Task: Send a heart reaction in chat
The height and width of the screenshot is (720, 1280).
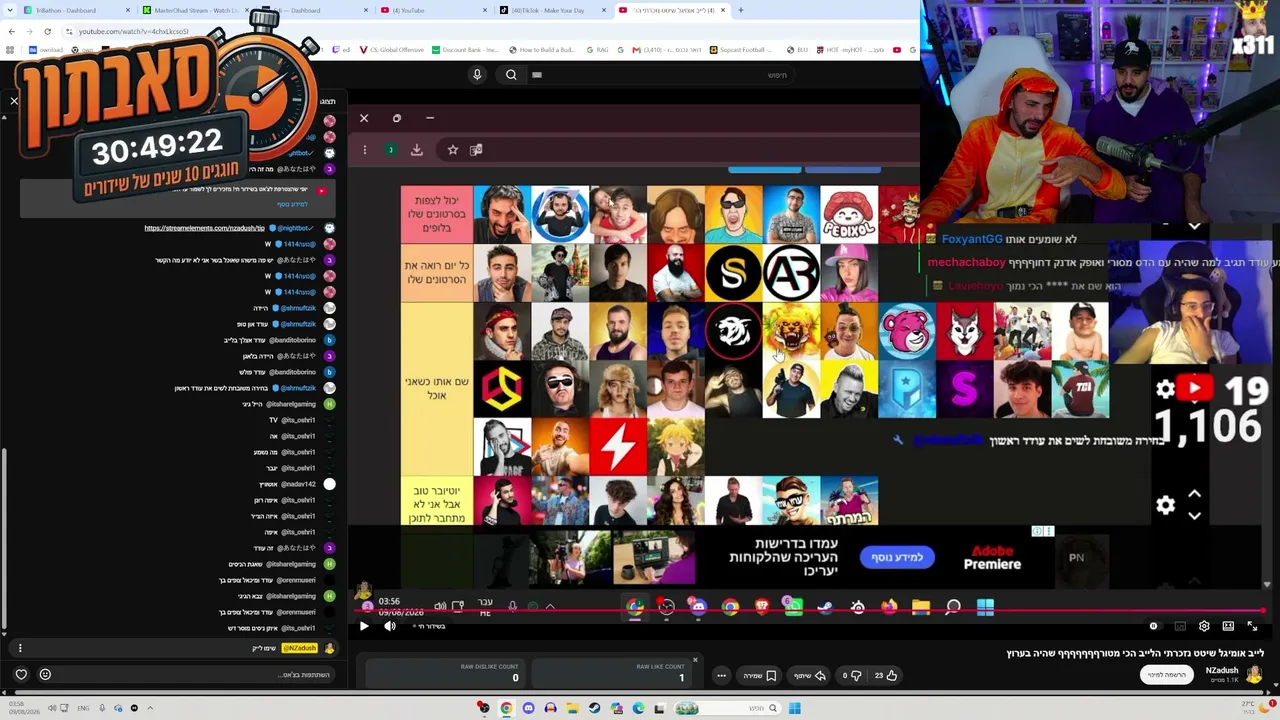Action: pos(21,674)
